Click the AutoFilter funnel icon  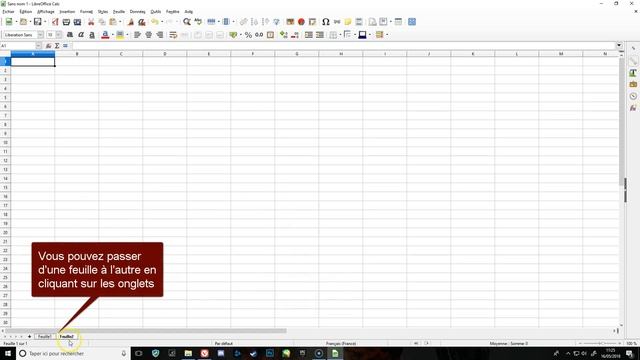click(x=276, y=22)
